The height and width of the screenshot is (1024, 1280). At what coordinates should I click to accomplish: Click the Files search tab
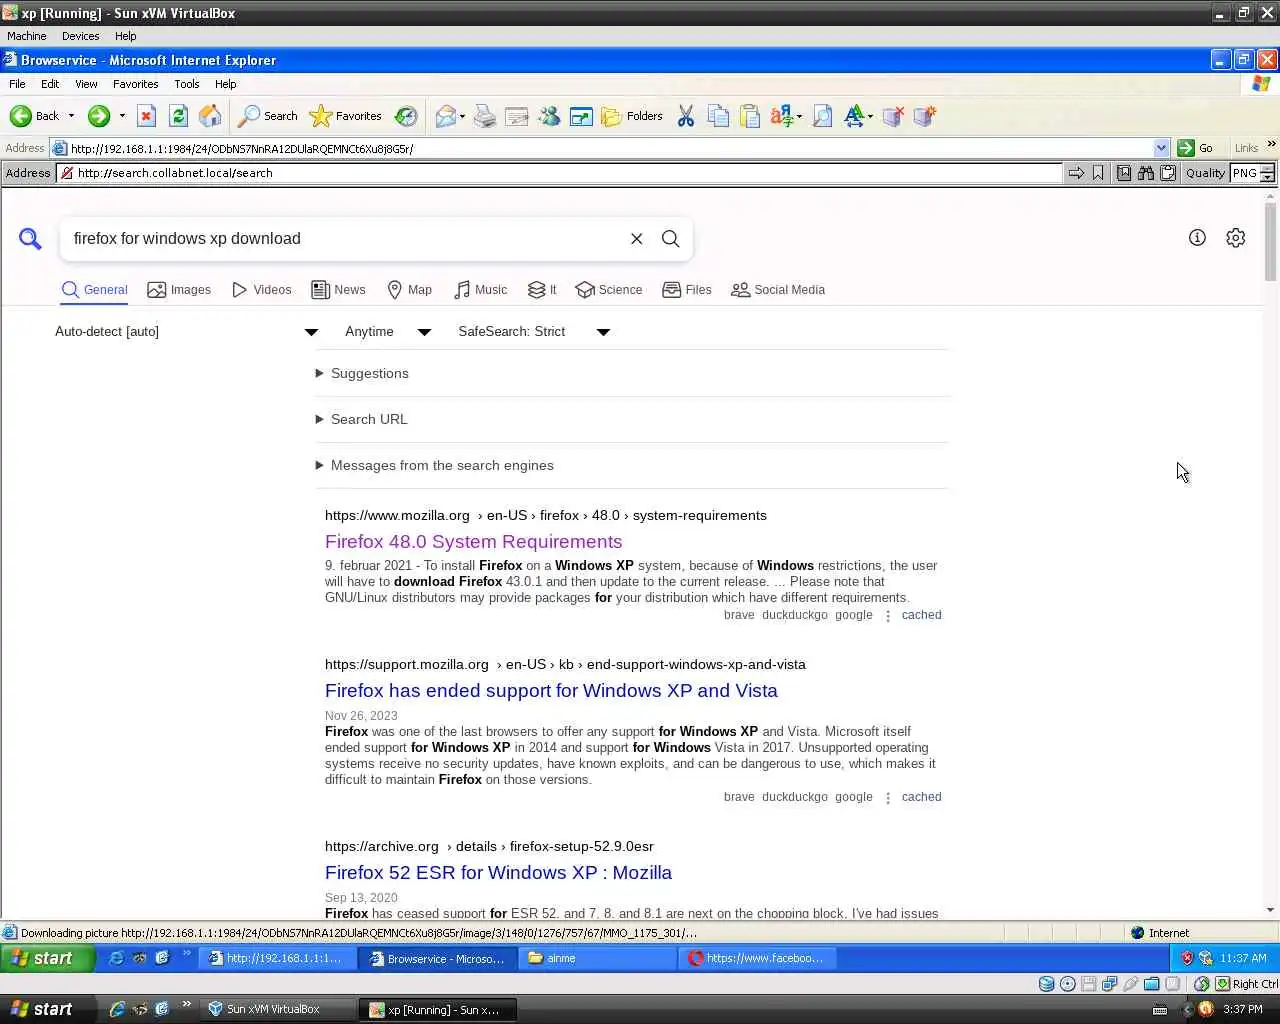tap(687, 290)
